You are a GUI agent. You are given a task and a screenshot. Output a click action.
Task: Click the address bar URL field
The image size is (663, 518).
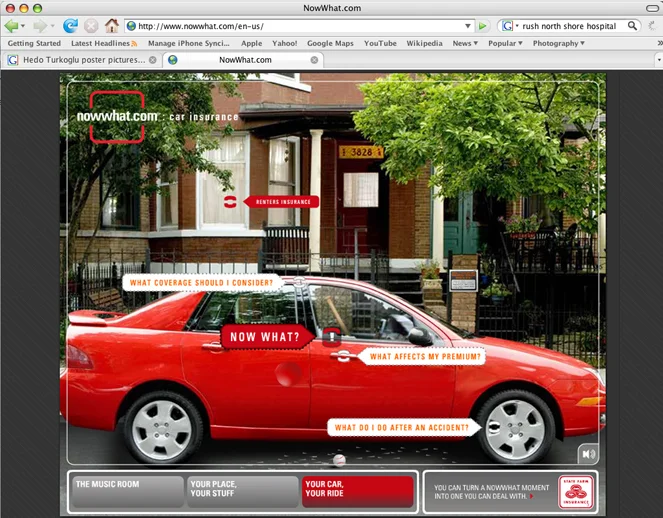click(300, 26)
